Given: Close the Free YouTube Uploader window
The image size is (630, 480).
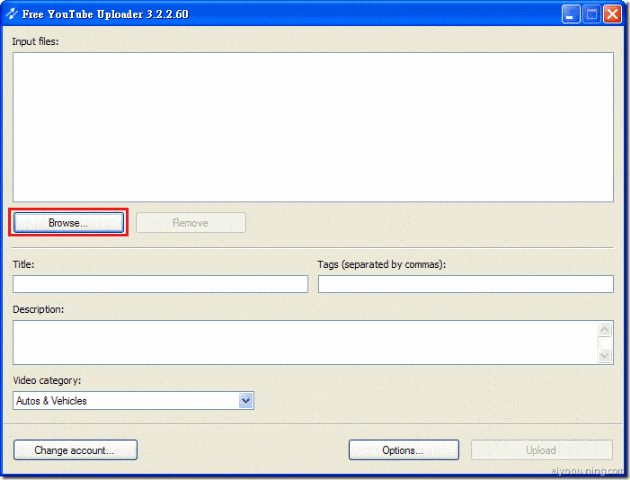Looking at the screenshot, I should point(612,14).
